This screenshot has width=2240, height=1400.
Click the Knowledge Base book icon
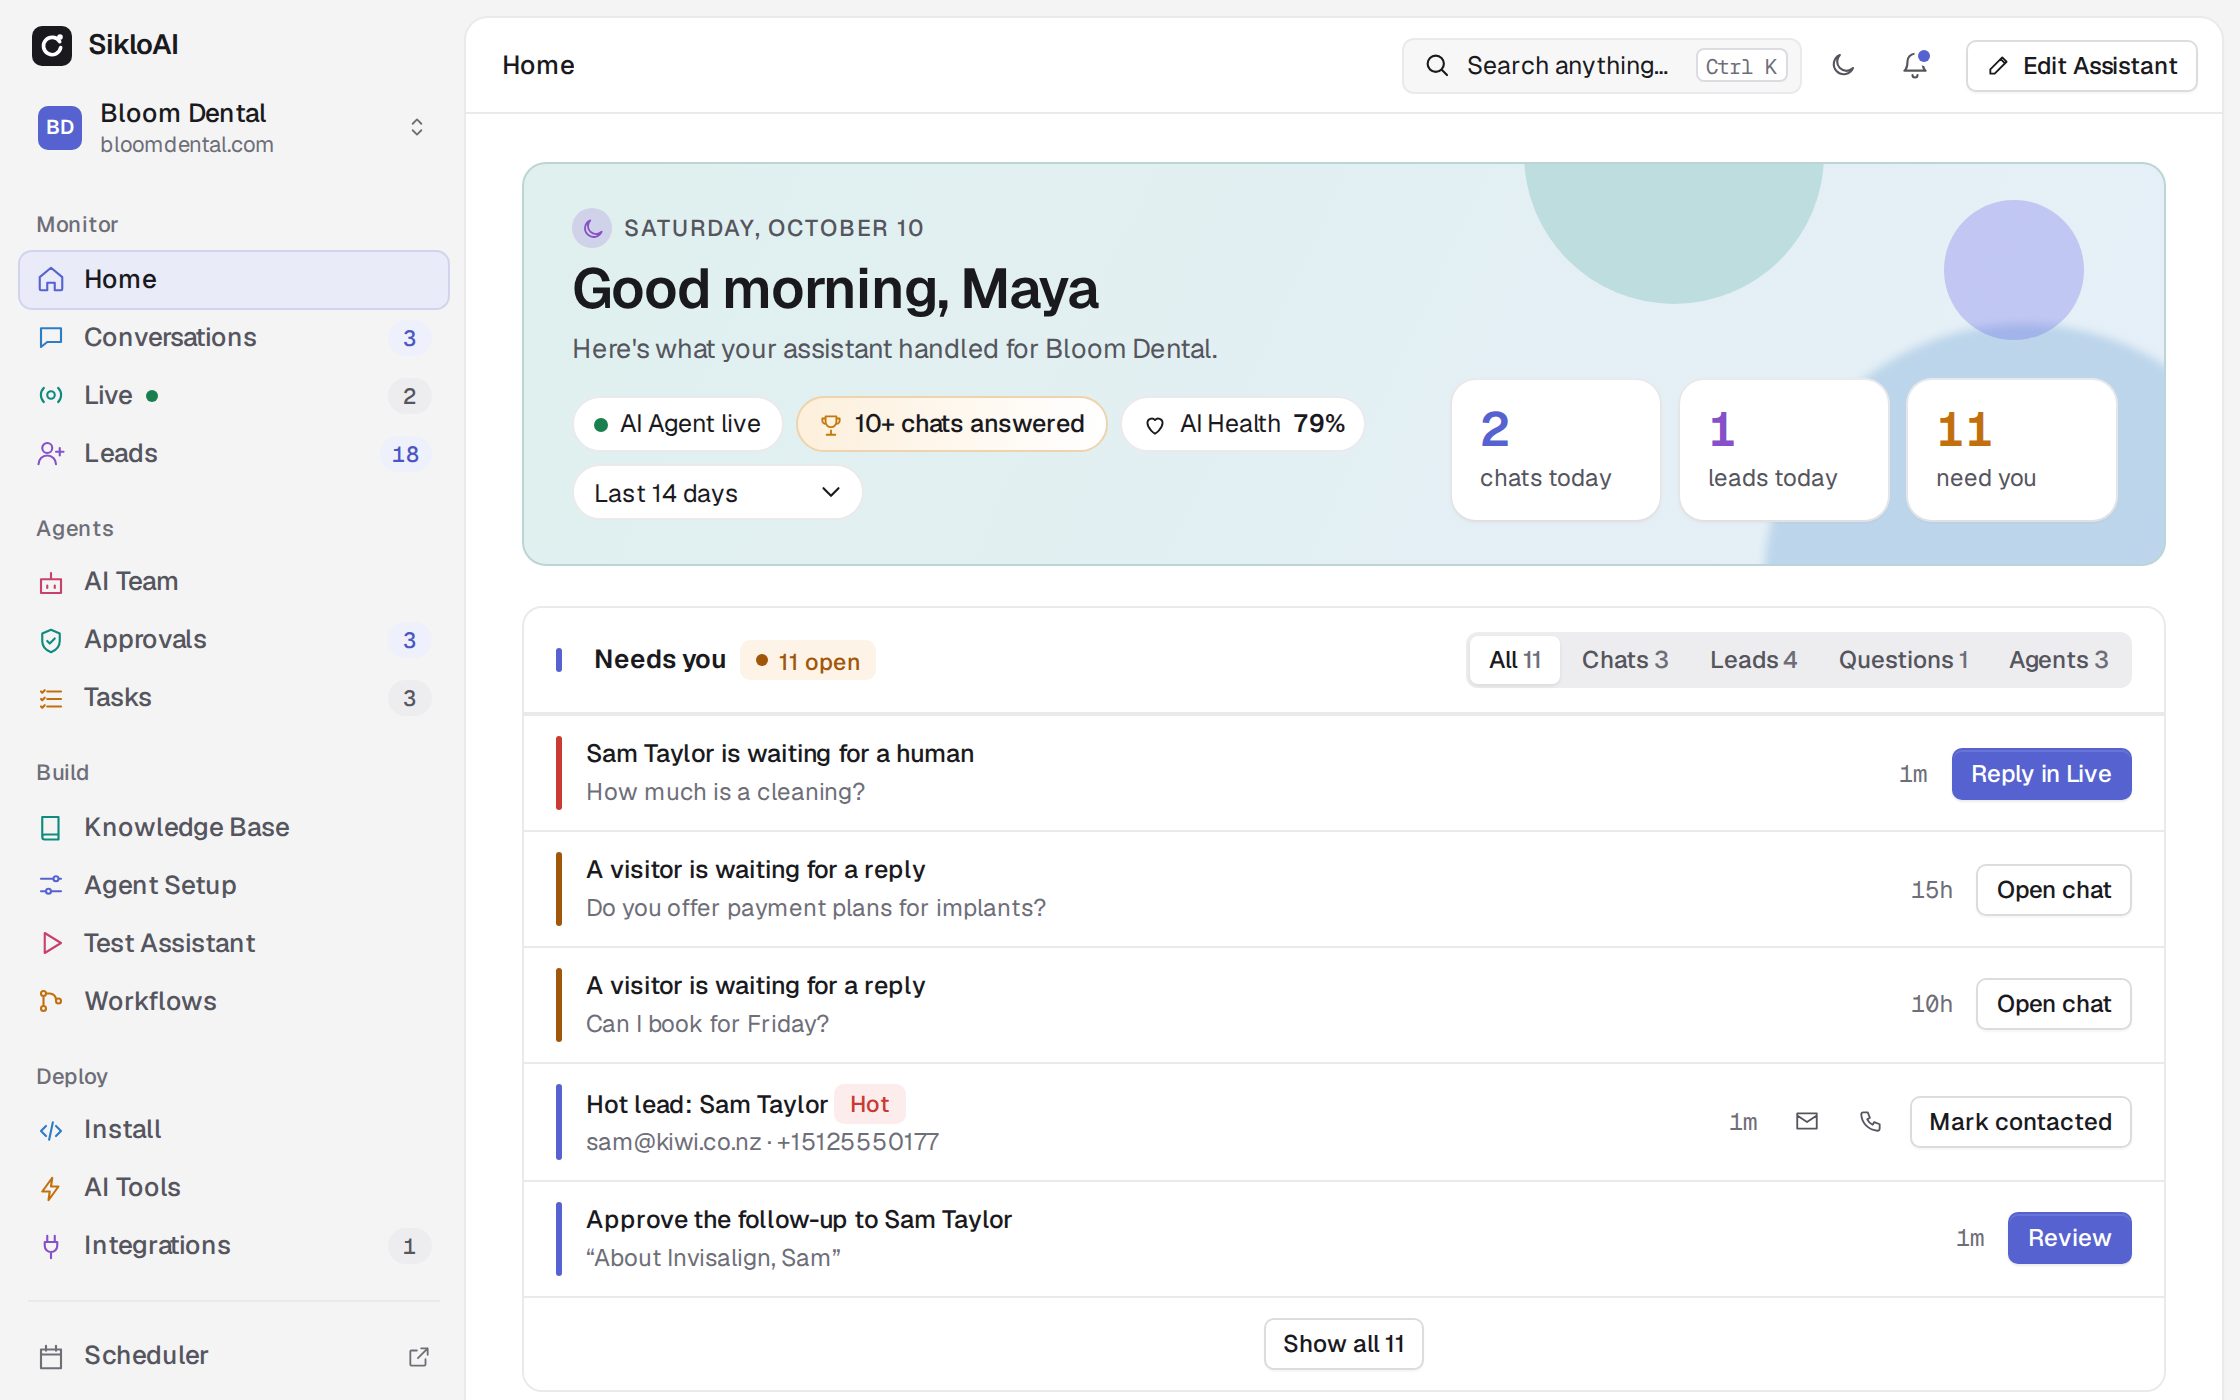(51, 828)
